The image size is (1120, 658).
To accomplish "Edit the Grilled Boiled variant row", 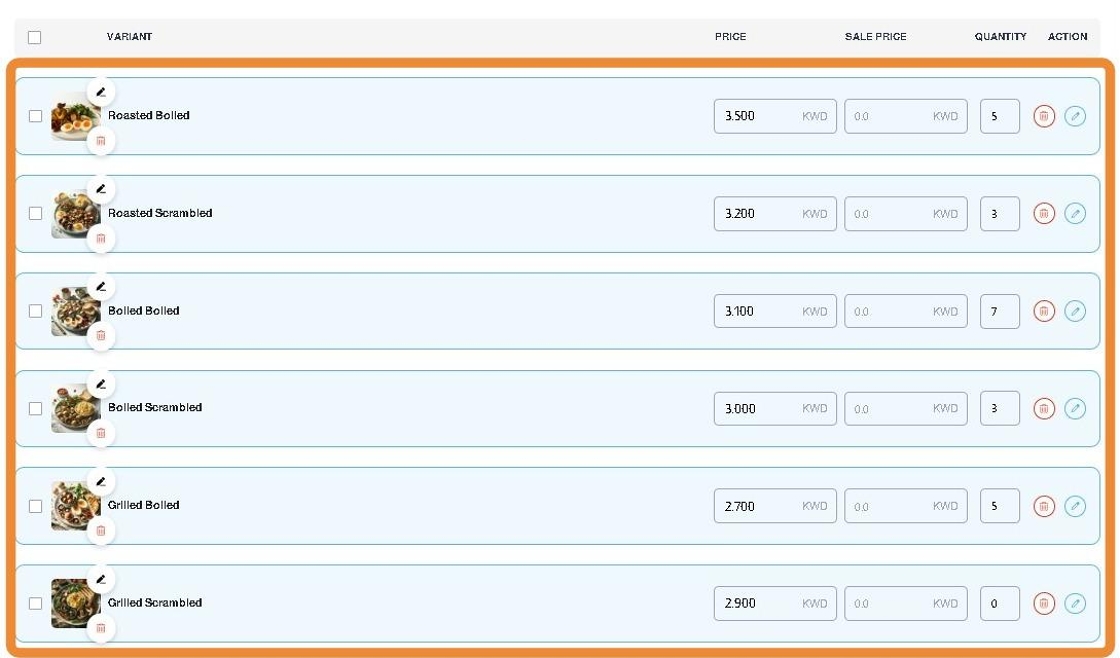I will coord(1075,506).
